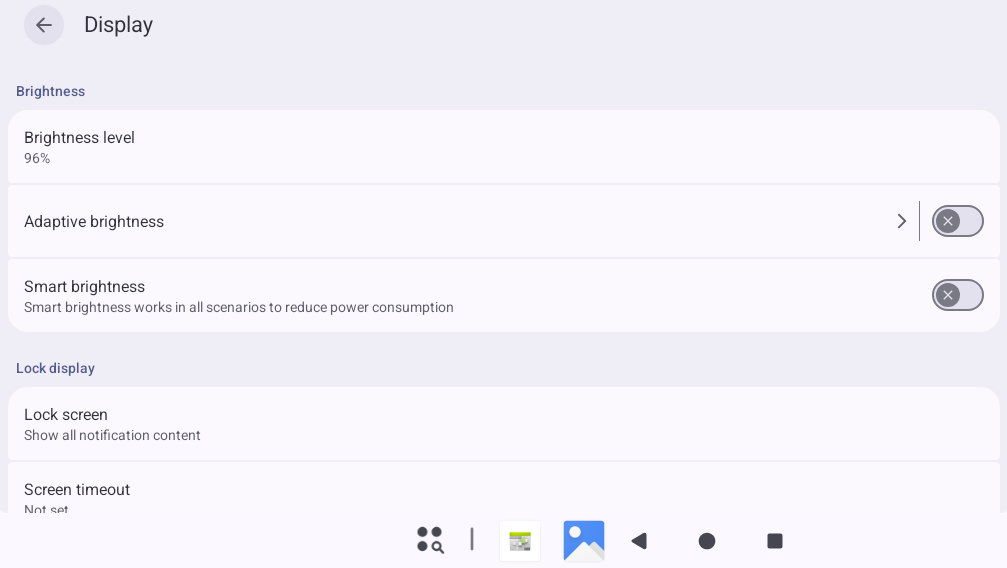
Task: Go back using the Display back arrow
Action: (44, 25)
